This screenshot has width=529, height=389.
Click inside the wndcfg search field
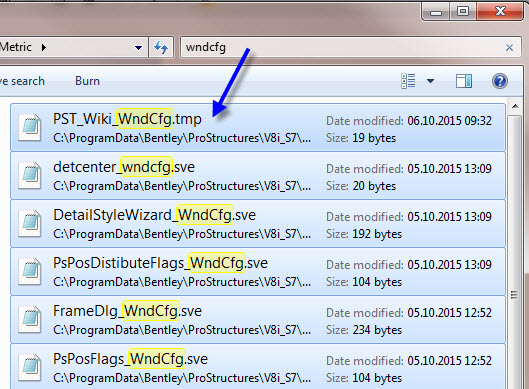click(x=341, y=47)
